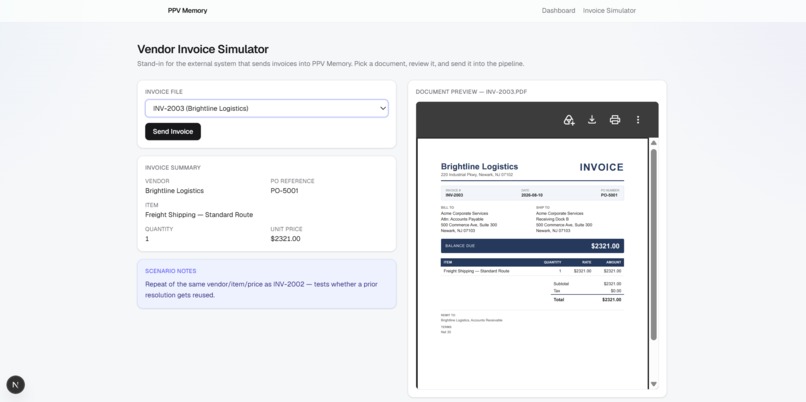Click the INVOICE heading in the PDF
Image resolution: width=806 pixels, height=402 pixels.
click(x=601, y=167)
